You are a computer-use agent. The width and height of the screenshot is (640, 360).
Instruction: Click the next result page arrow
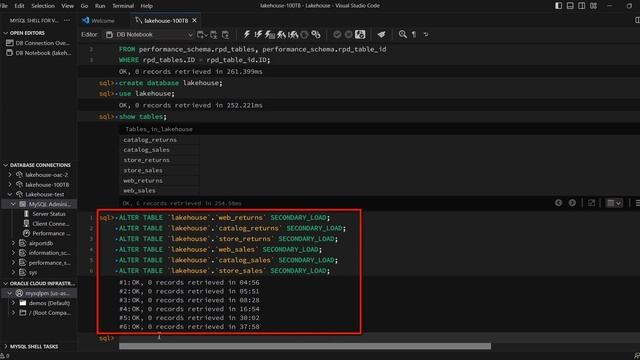click(x=572, y=203)
